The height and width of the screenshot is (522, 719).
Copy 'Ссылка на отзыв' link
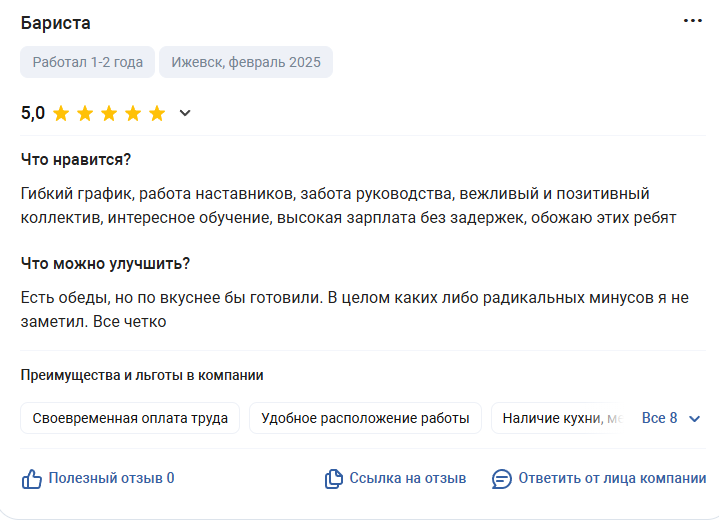pyautogui.click(x=408, y=478)
